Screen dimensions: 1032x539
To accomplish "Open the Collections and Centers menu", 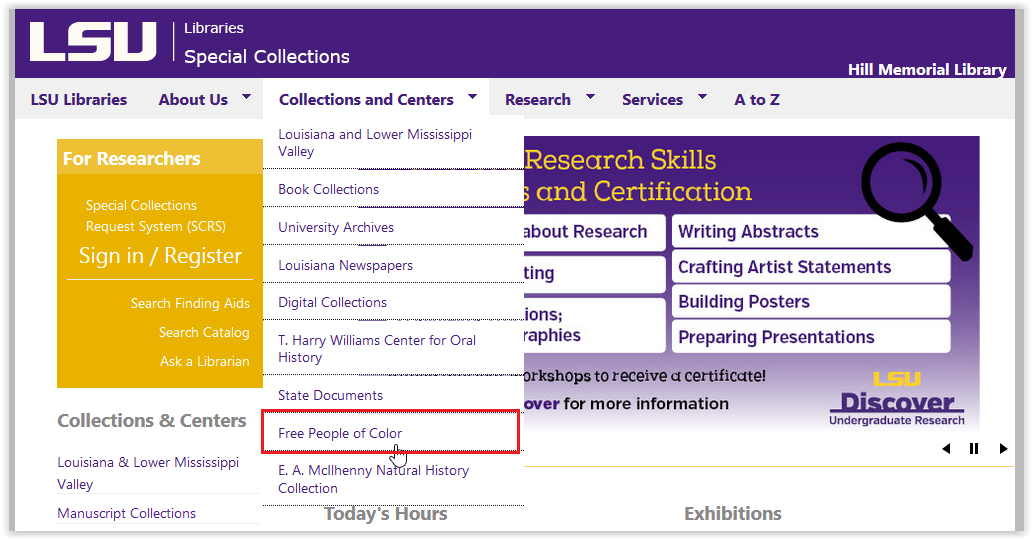I will point(366,99).
